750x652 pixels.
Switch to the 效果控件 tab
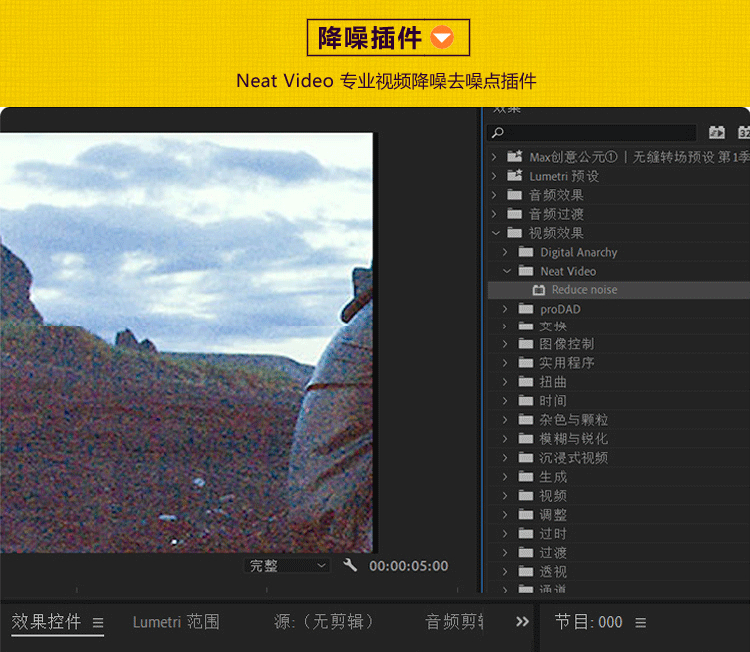coord(46,622)
